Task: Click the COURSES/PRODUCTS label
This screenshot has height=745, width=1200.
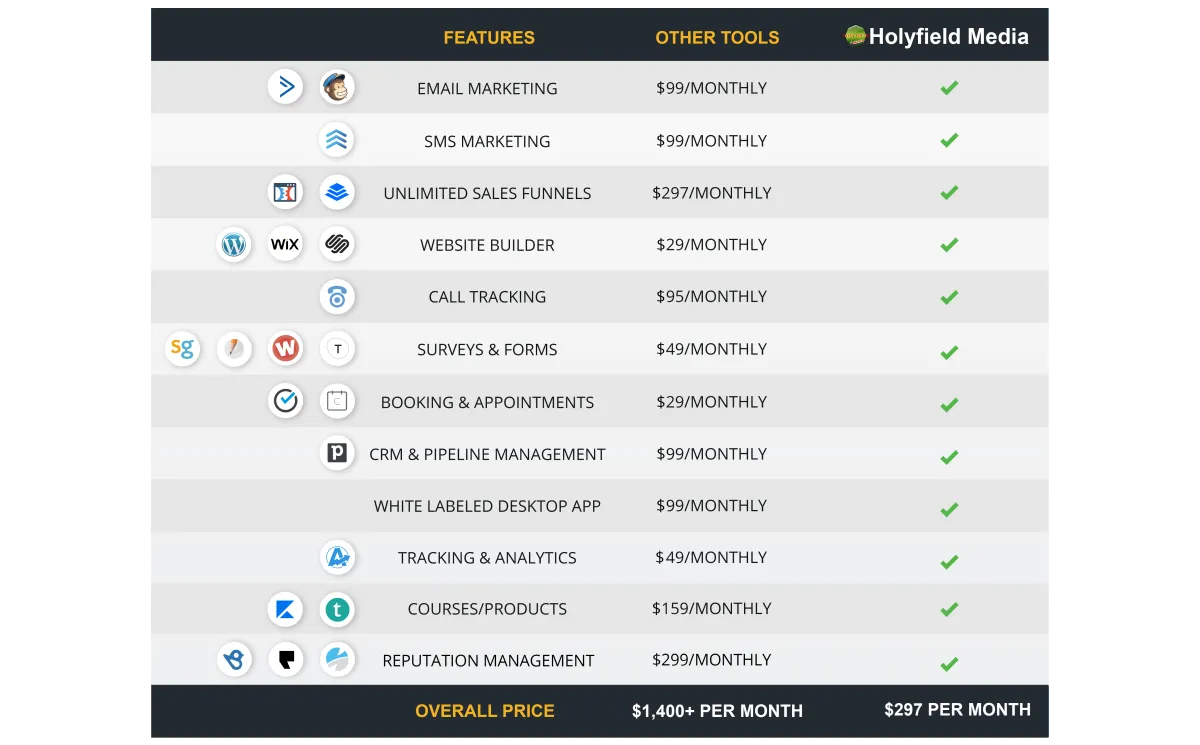Action: (487, 609)
